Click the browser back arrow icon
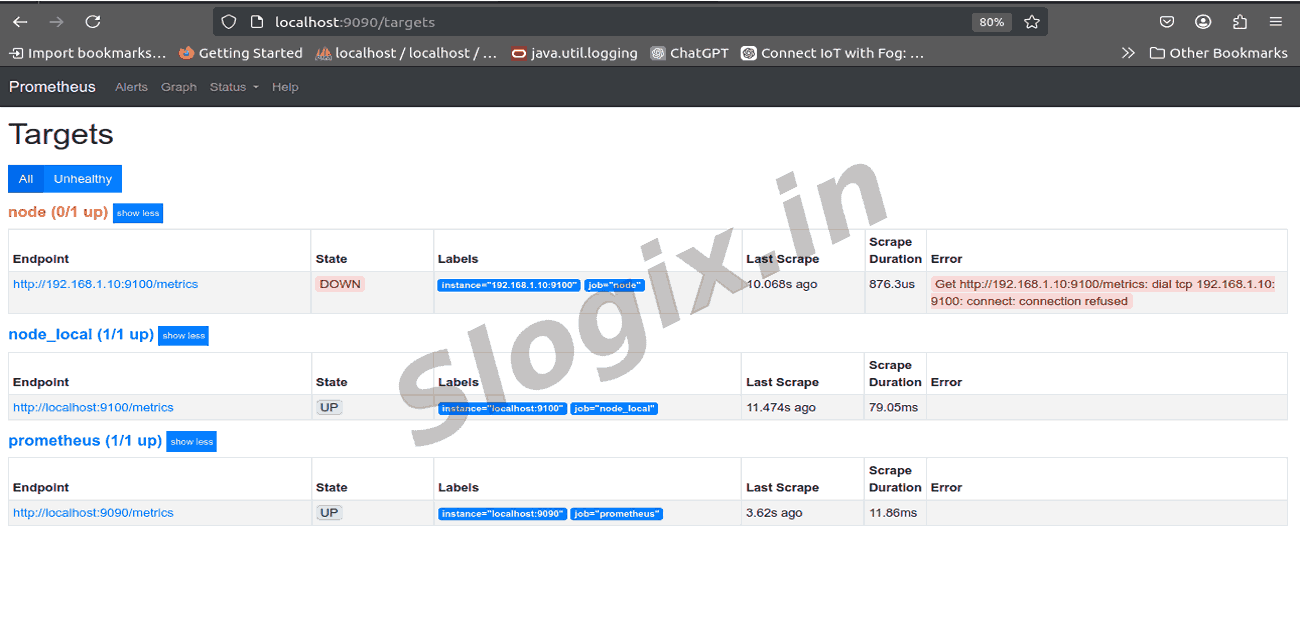 point(20,22)
